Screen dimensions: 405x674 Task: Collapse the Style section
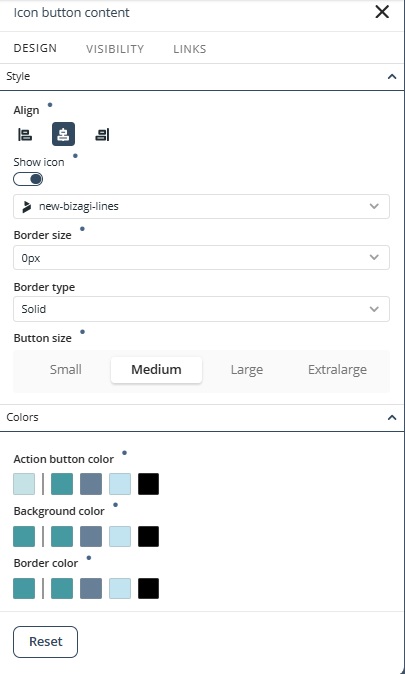tap(392, 77)
